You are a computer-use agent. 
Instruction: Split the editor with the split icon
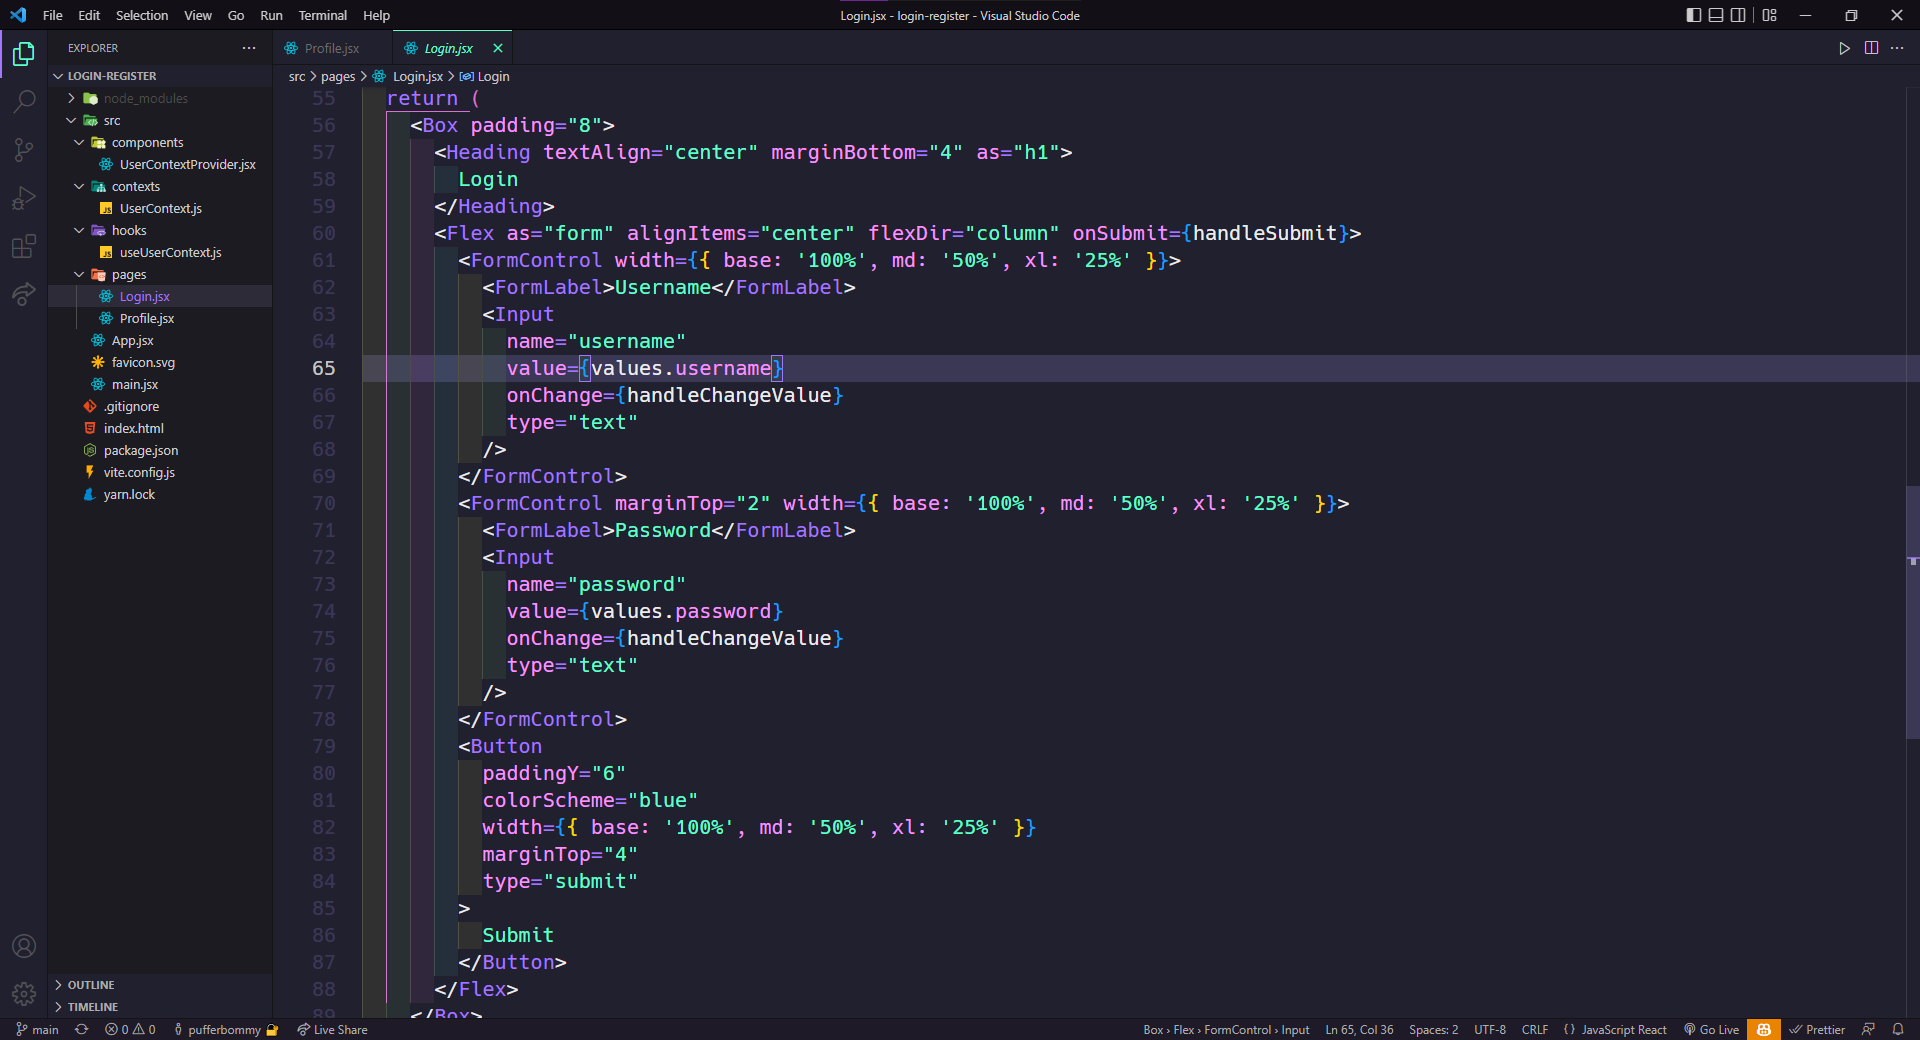coord(1871,48)
